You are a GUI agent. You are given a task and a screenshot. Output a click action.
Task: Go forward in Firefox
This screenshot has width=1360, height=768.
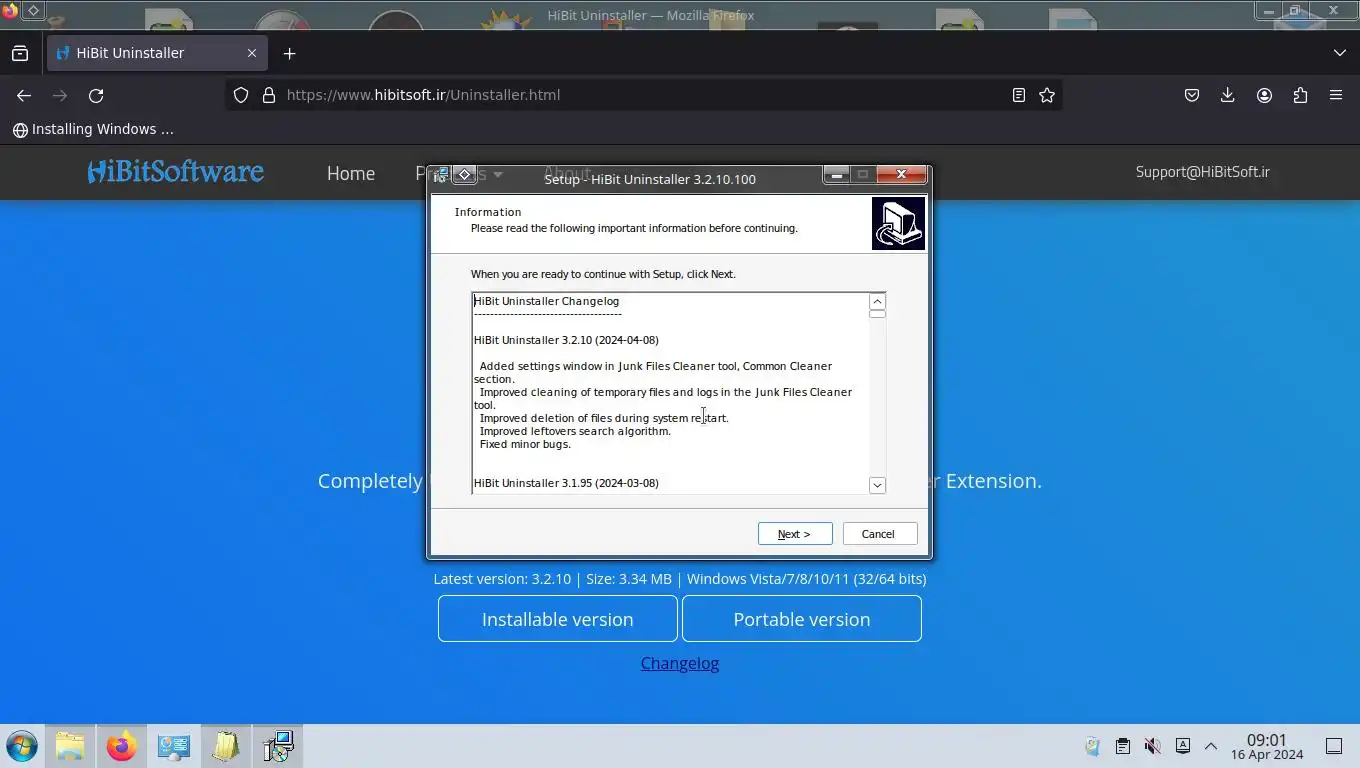click(60, 95)
